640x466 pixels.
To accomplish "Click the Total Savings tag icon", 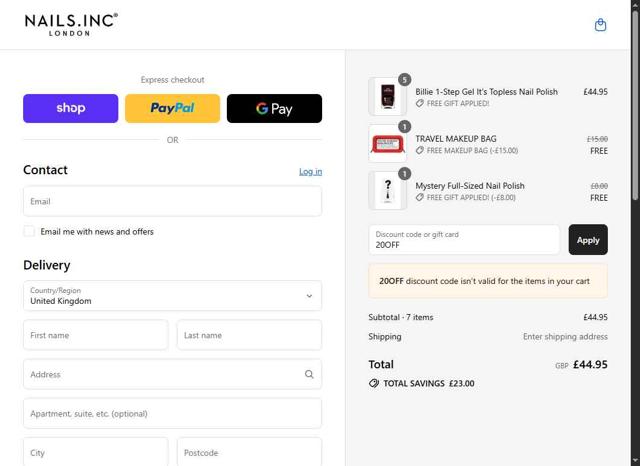I will (x=374, y=384).
